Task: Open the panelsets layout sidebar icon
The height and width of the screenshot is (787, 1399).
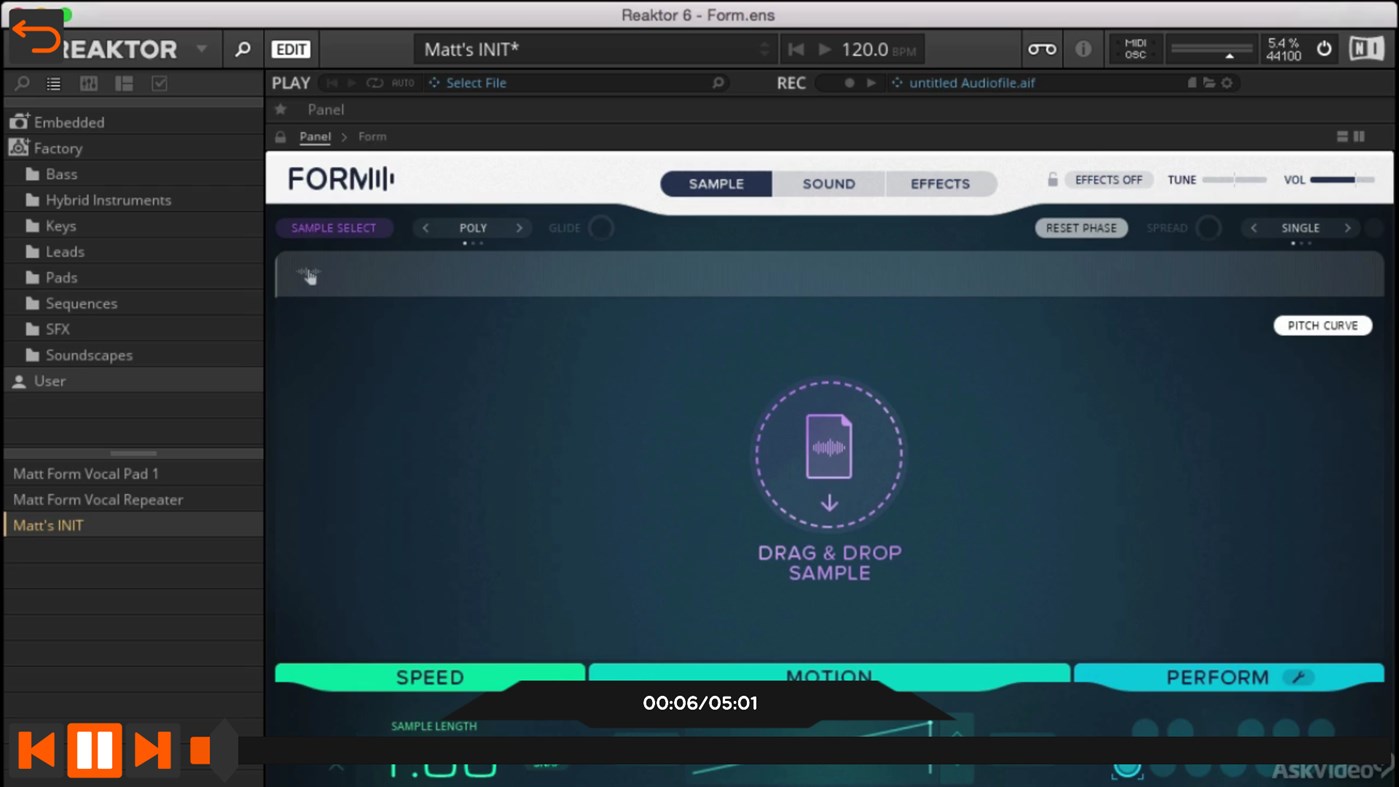Action: point(124,84)
